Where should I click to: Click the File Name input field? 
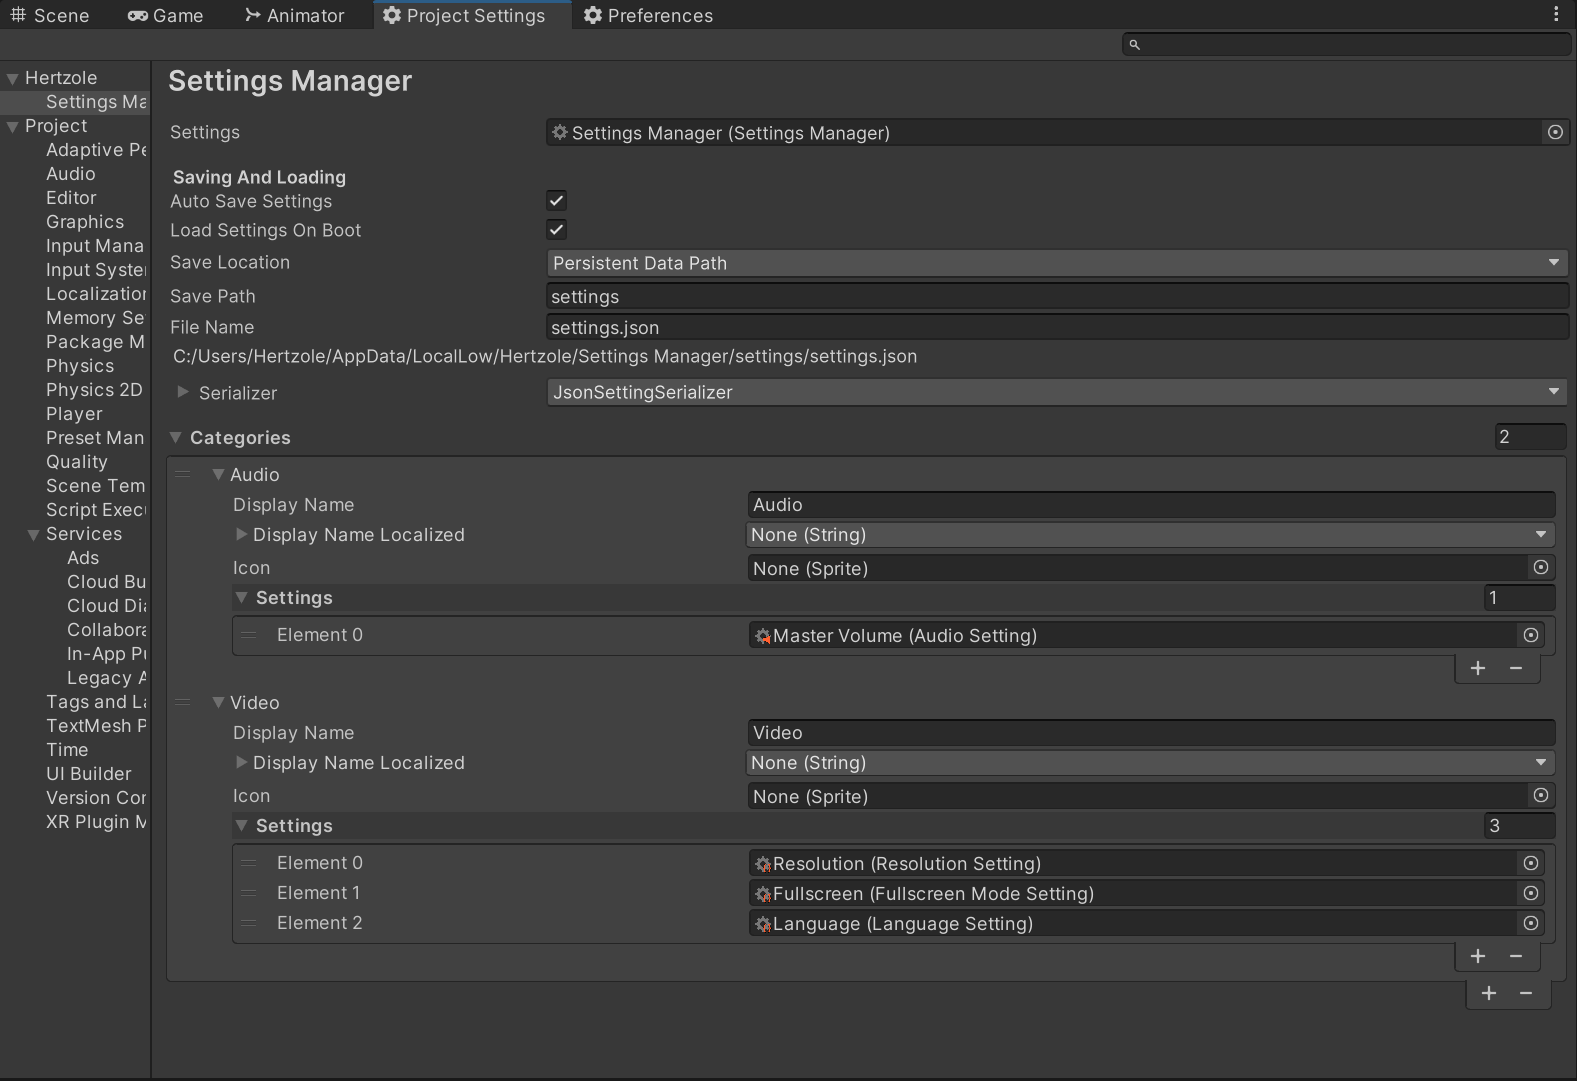tap(1057, 327)
